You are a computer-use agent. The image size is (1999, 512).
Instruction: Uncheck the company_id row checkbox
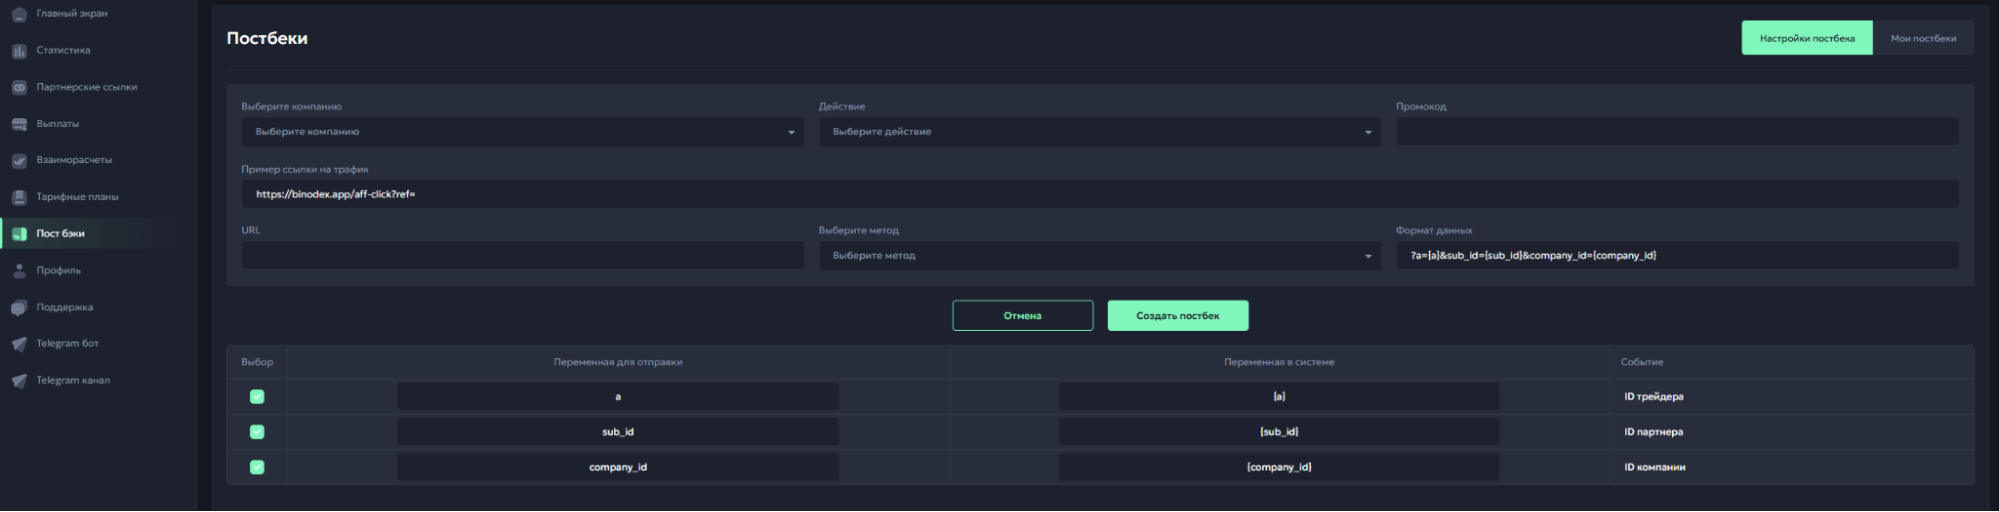point(257,467)
